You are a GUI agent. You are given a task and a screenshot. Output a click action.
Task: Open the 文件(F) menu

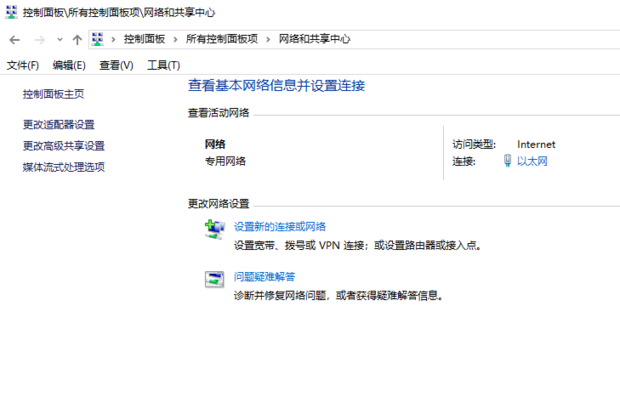(x=23, y=65)
